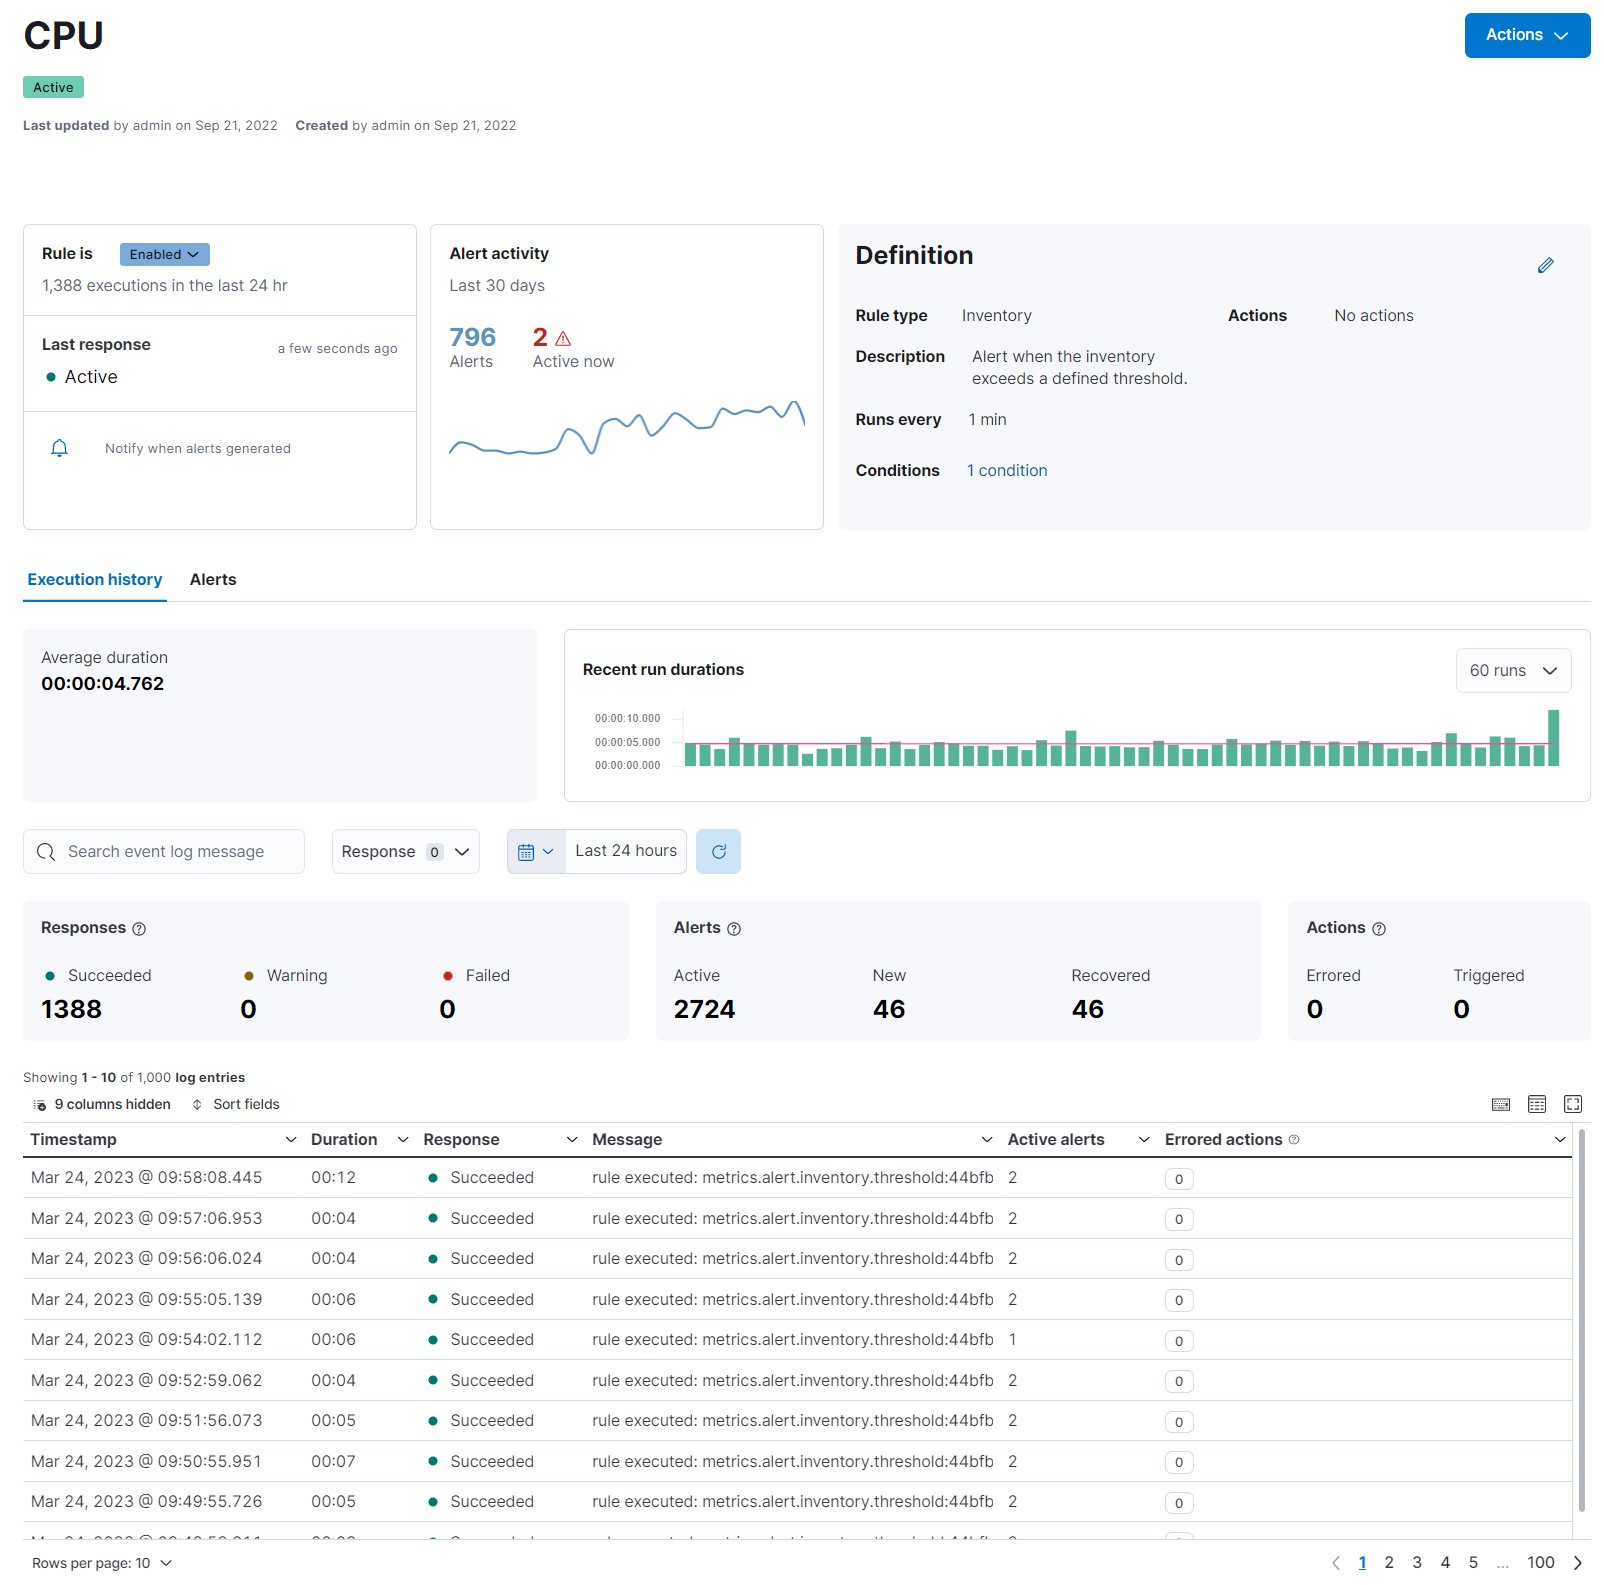Change the 60 runs selection
Image resolution: width=1604 pixels, height=1585 pixels.
click(x=1513, y=670)
